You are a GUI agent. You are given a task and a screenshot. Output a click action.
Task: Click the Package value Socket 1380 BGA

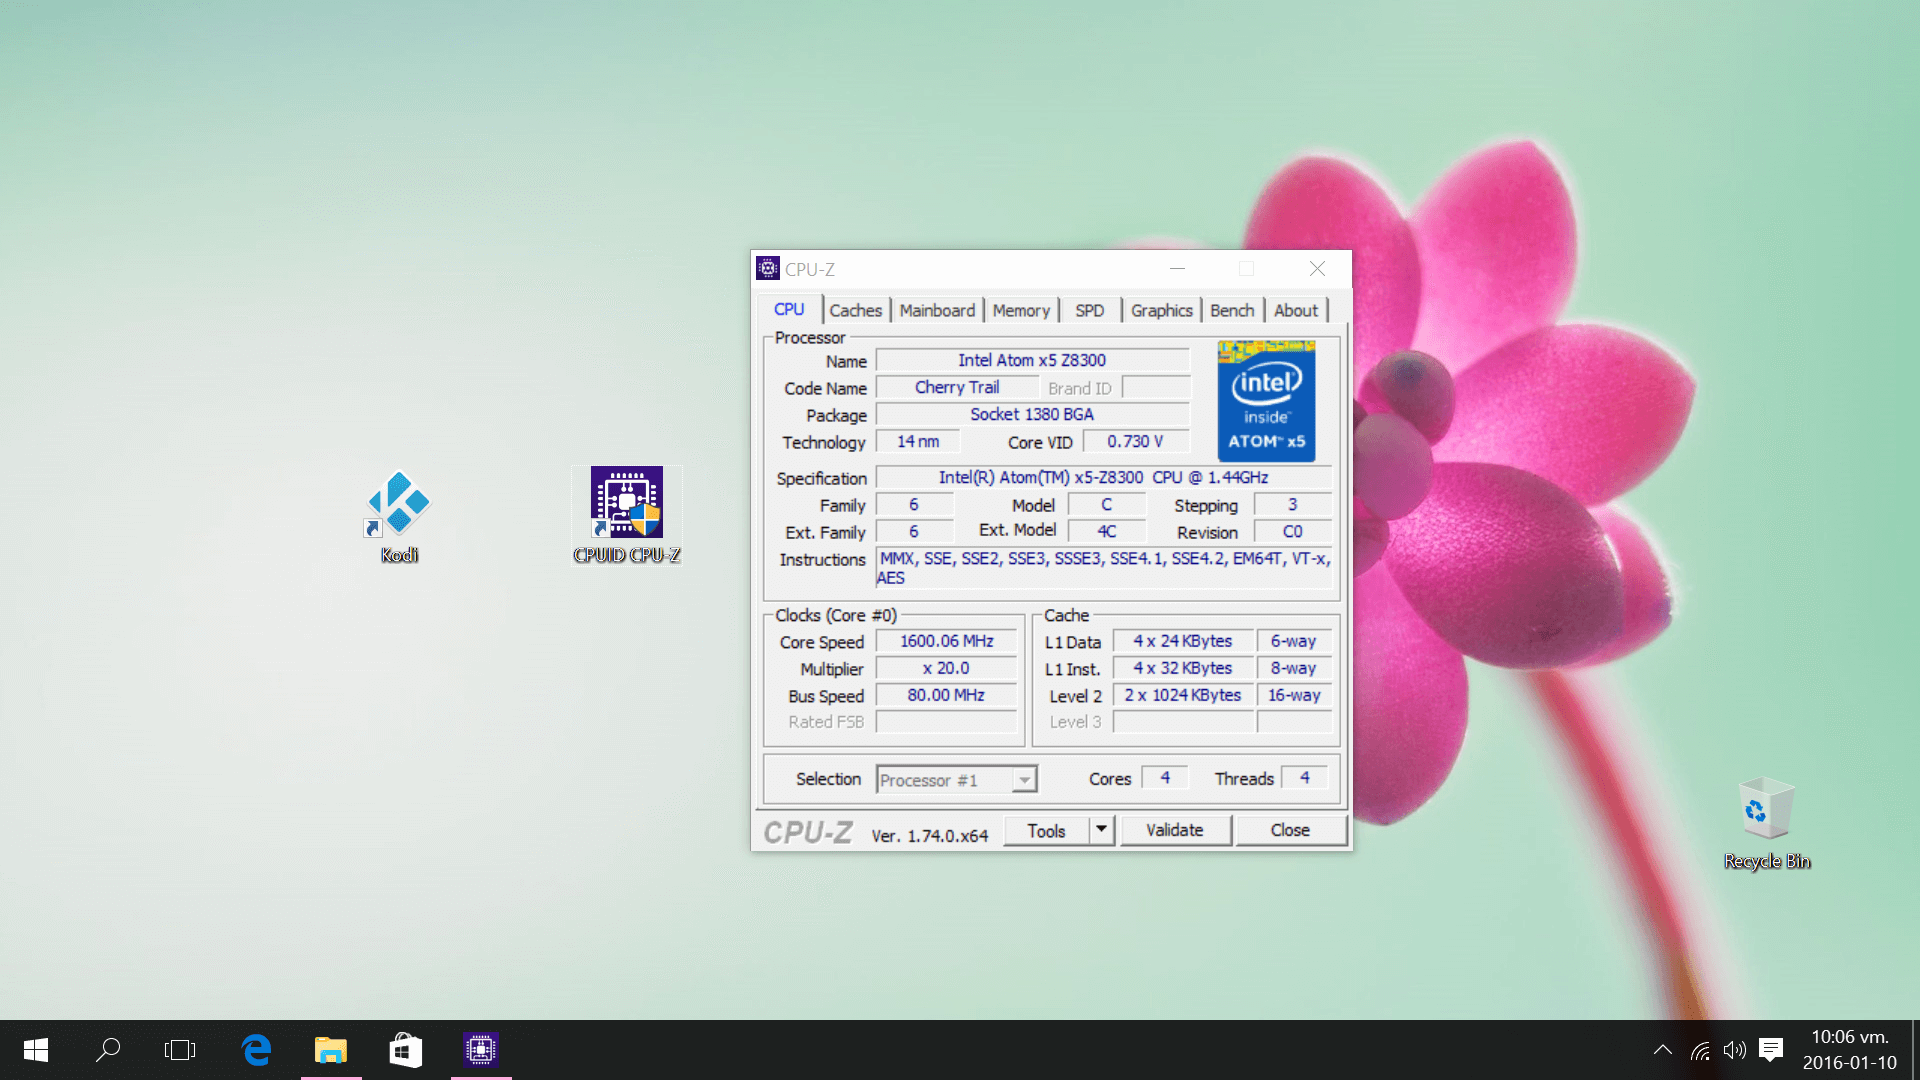(x=1032, y=414)
